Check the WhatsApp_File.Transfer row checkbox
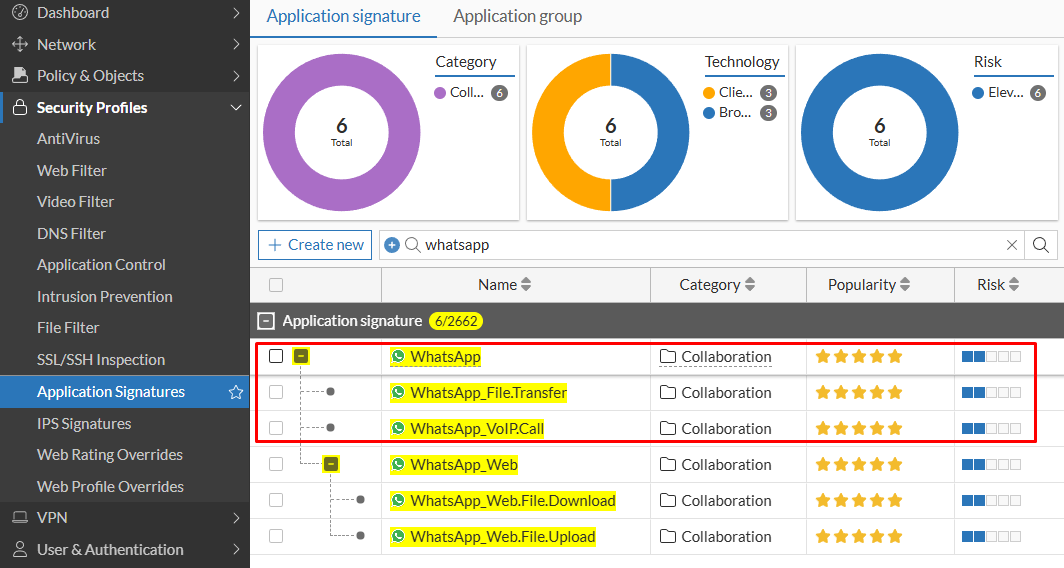The image size is (1064, 568). tap(276, 392)
